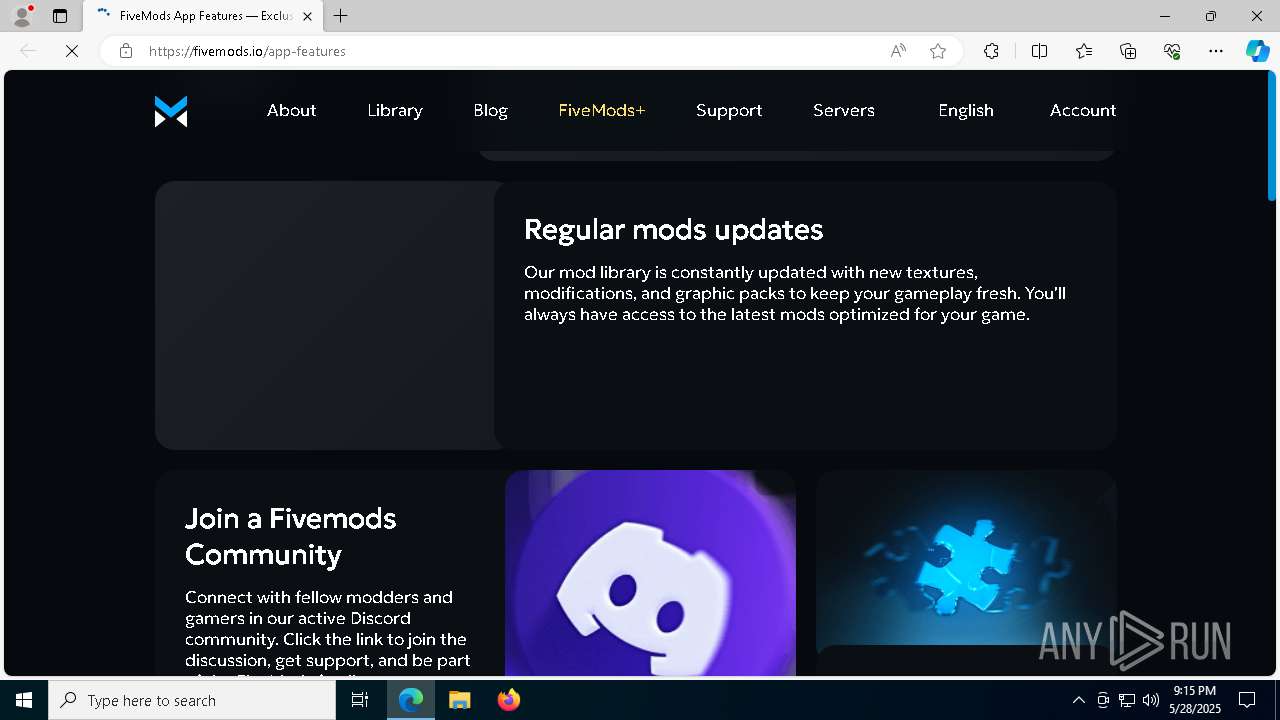1280x720 pixels.
Task: Stop loading the page
Action: pos(72,51)
